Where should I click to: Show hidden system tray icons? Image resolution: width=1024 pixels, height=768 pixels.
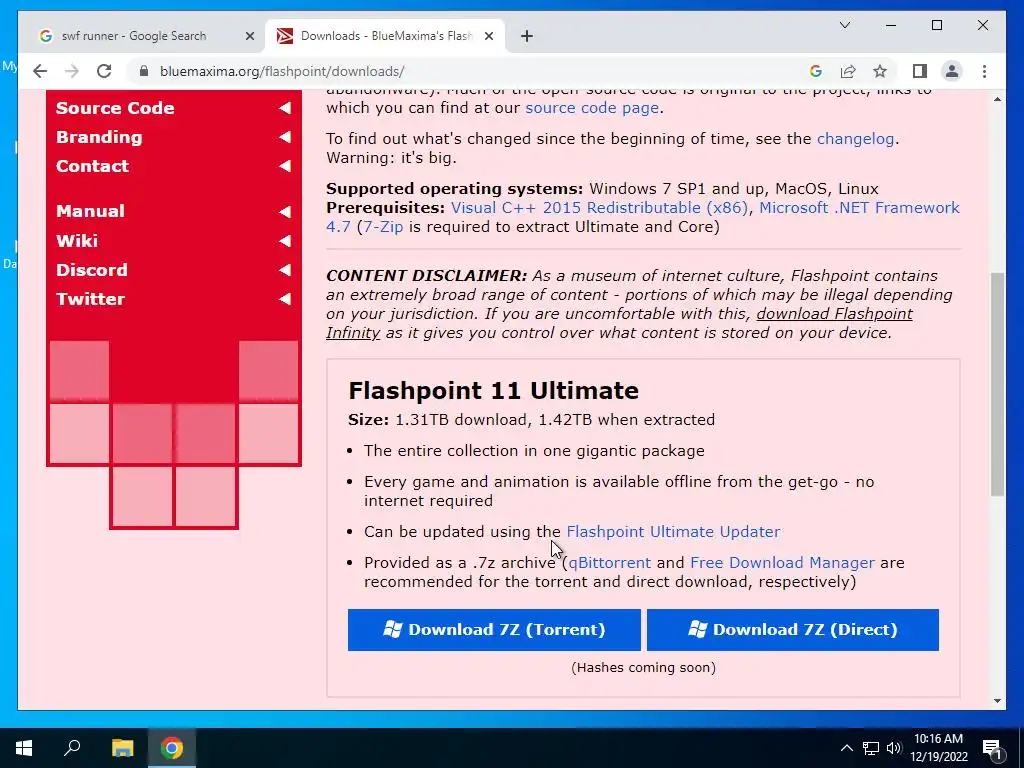pyautogui.click(x=846, y=748)
